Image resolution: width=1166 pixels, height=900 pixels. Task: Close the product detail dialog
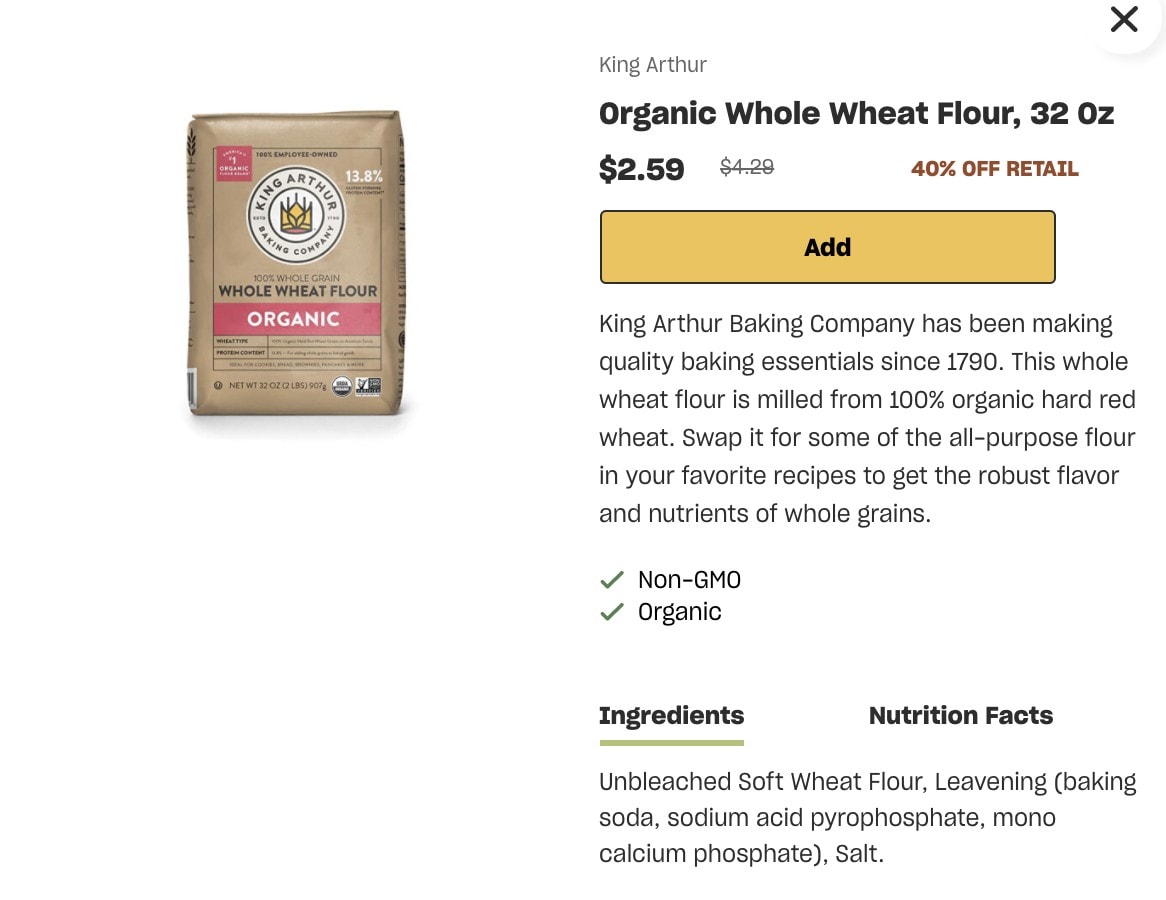(1124, 19)
